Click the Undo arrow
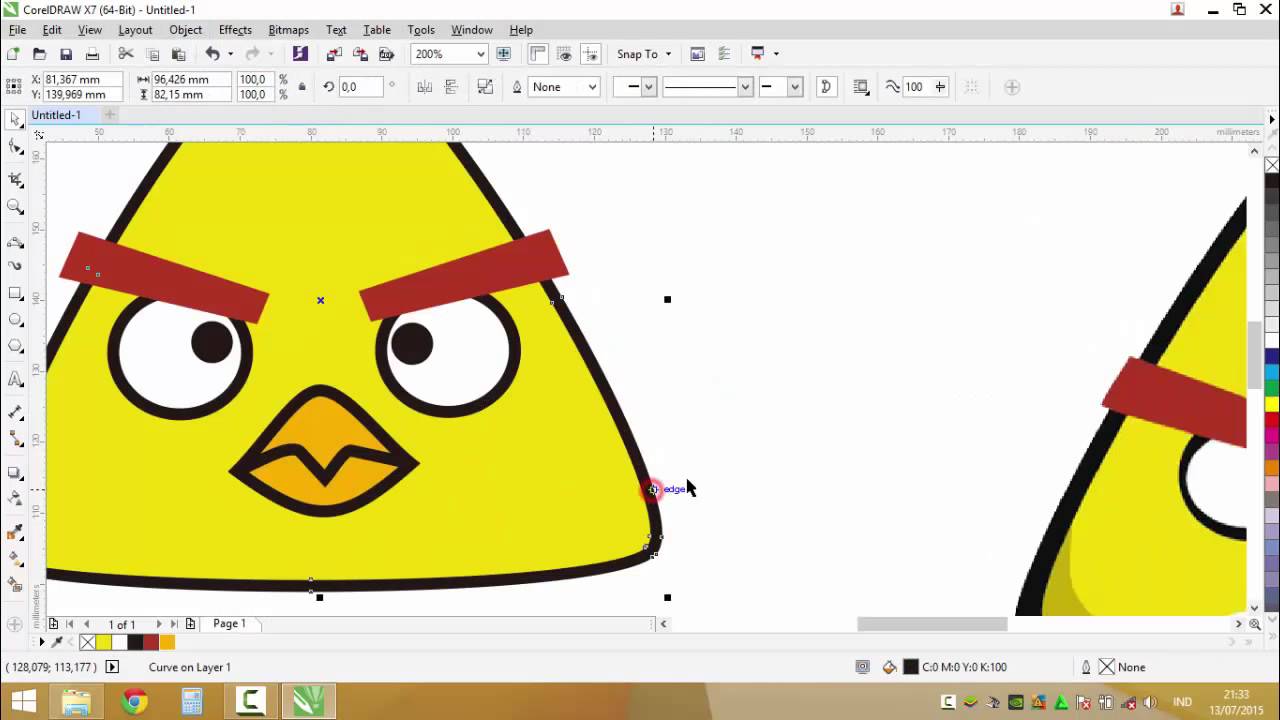 212,54
